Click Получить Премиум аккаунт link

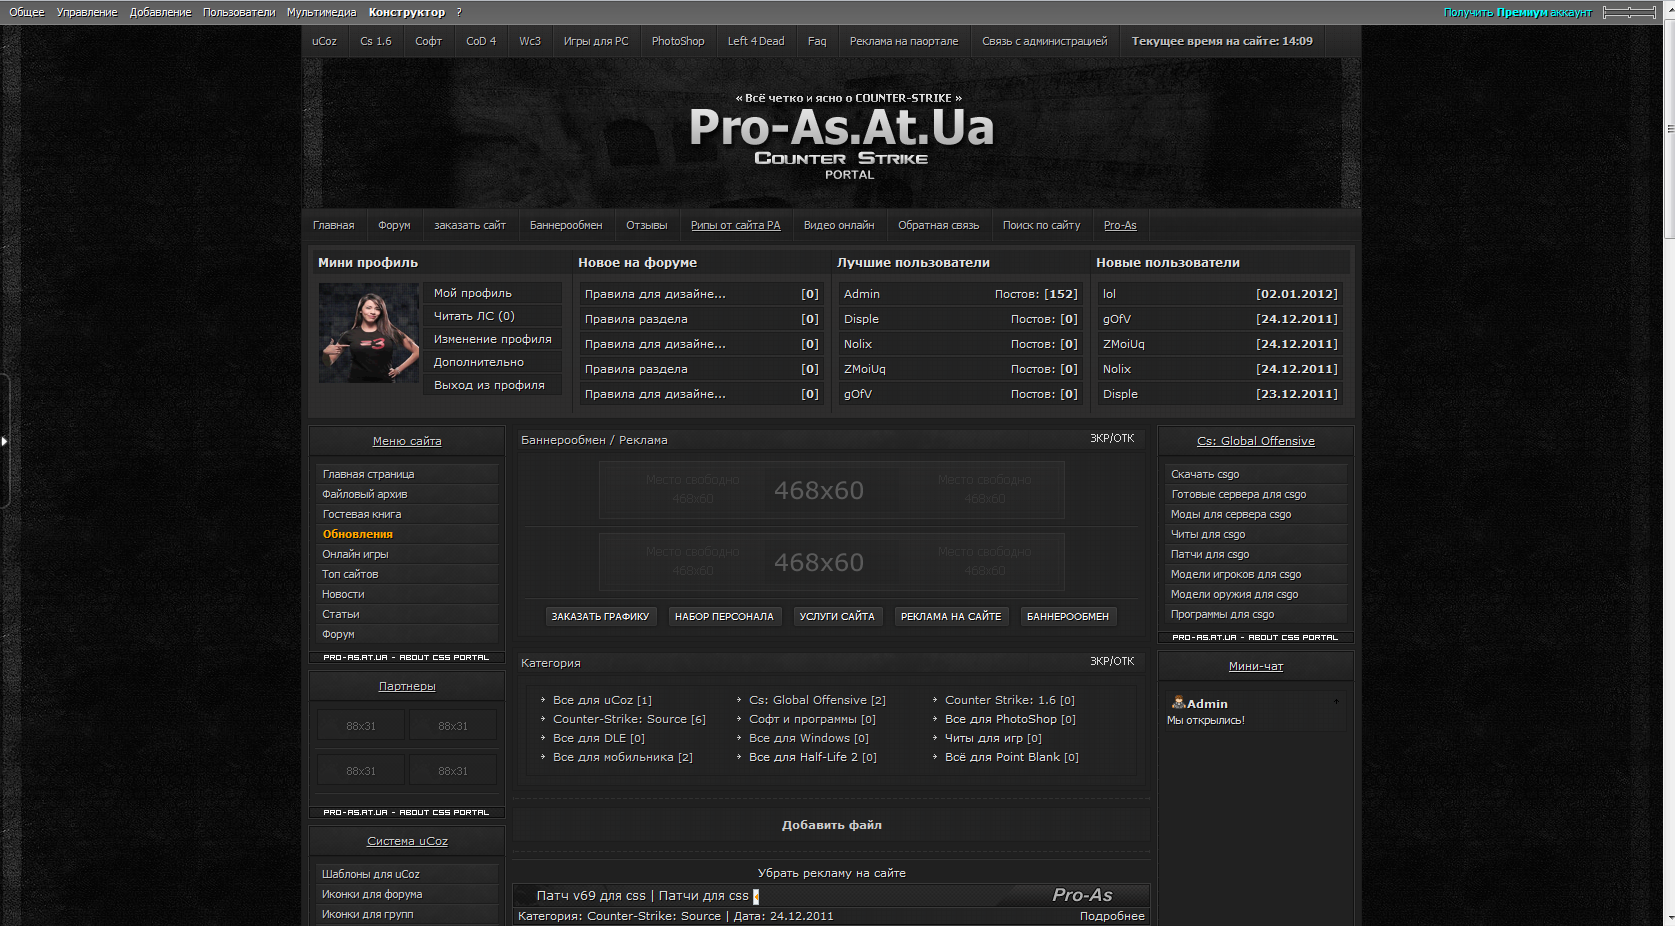1517,12
